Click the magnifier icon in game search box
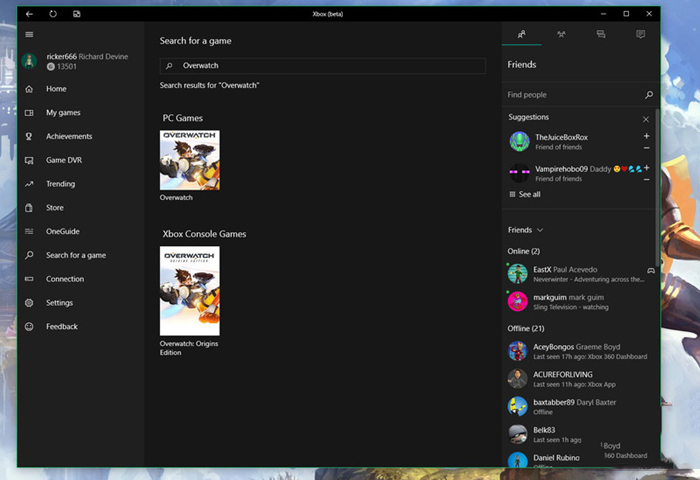 (x=169, y=66)
